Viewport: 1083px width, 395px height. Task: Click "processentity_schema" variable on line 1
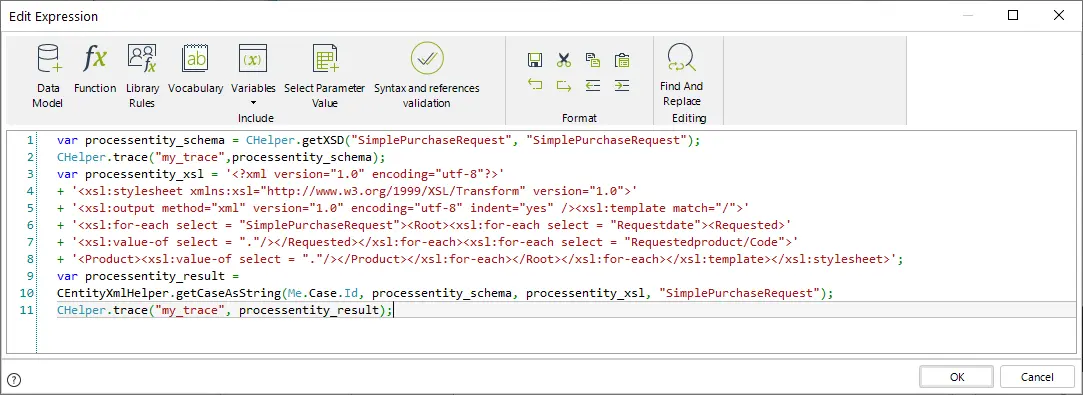[x=156, y=140]
